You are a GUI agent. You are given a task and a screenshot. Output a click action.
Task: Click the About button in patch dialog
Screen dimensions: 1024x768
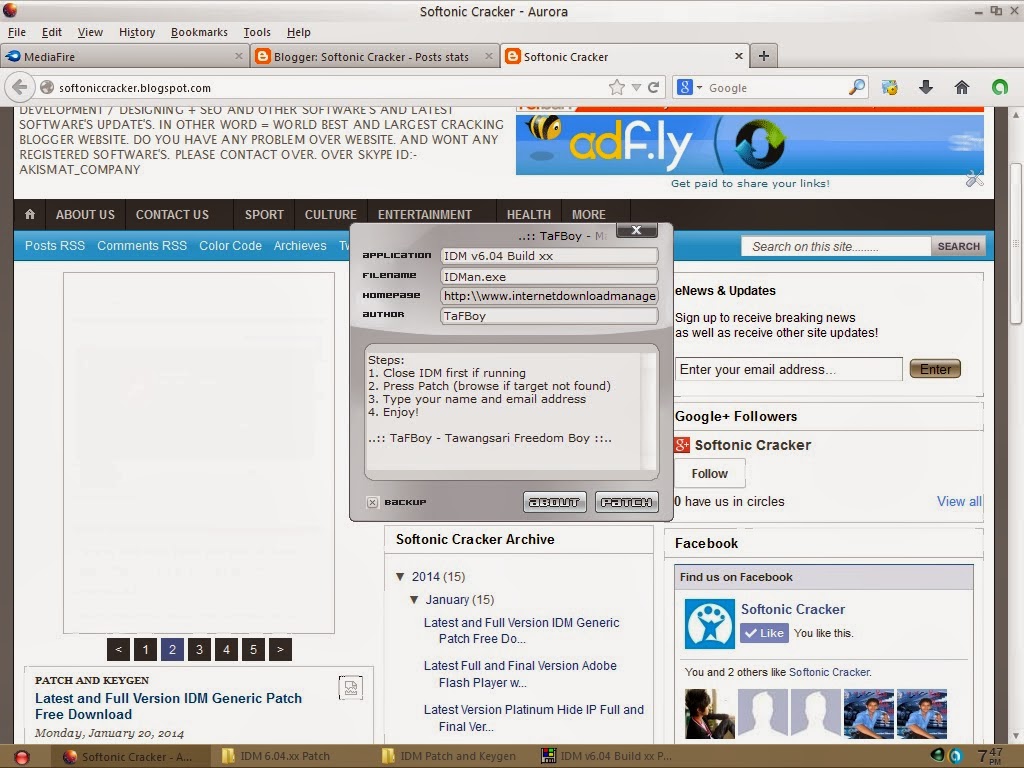(554, 502)
